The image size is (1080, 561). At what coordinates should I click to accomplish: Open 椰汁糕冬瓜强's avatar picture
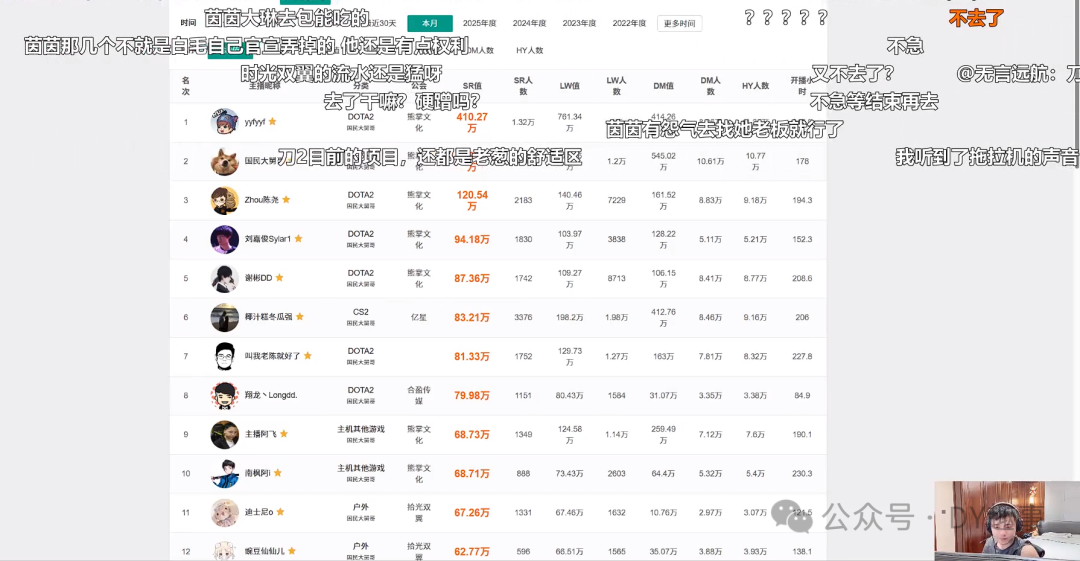(x=225, y=317)
